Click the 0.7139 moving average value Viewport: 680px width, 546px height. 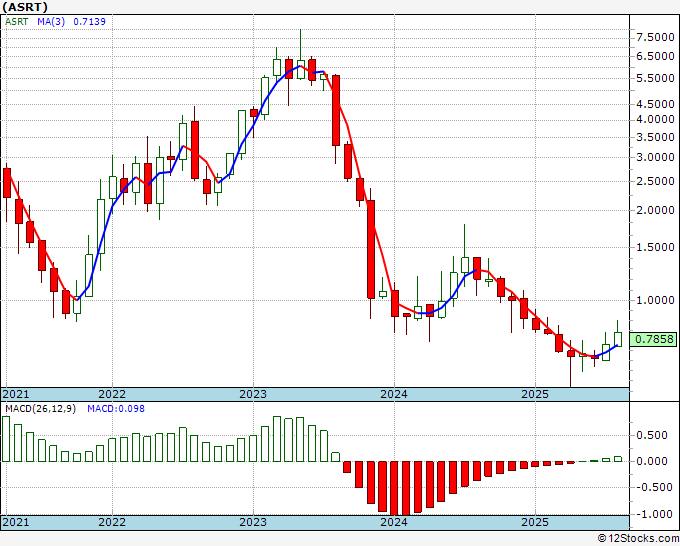pyautogui.click(x=89, y=21)
